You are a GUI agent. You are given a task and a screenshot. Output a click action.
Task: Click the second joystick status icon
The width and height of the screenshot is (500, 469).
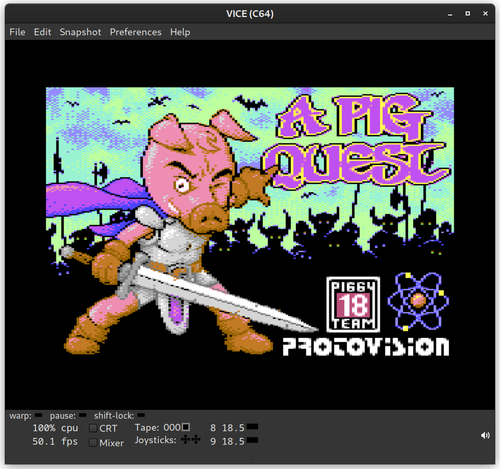[x=196, y=440]
